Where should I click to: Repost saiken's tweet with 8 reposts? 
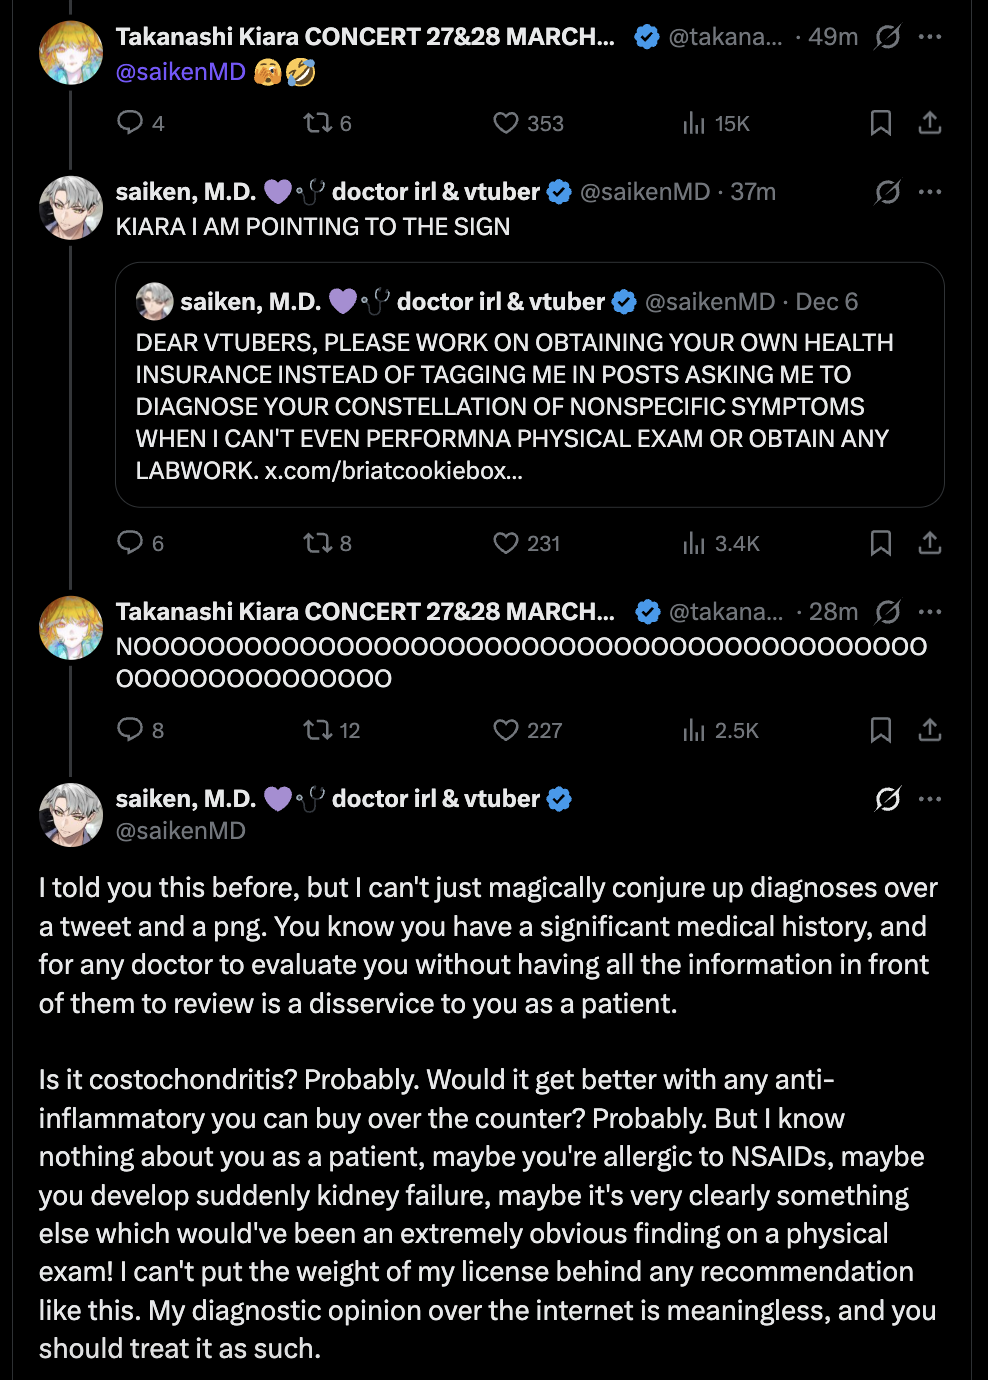pyautogui.click(x=318, y=543)
